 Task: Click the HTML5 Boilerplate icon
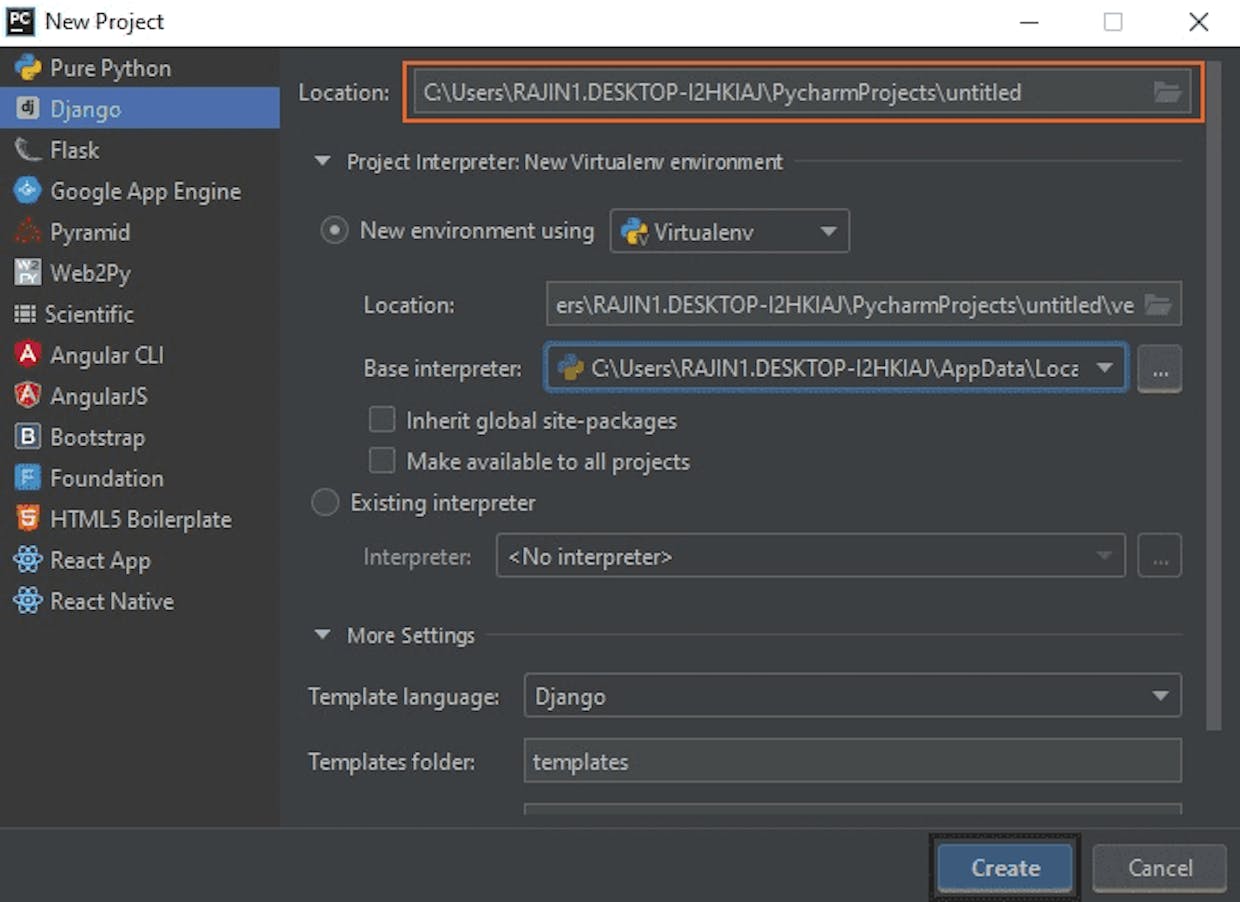pos(27,519)
